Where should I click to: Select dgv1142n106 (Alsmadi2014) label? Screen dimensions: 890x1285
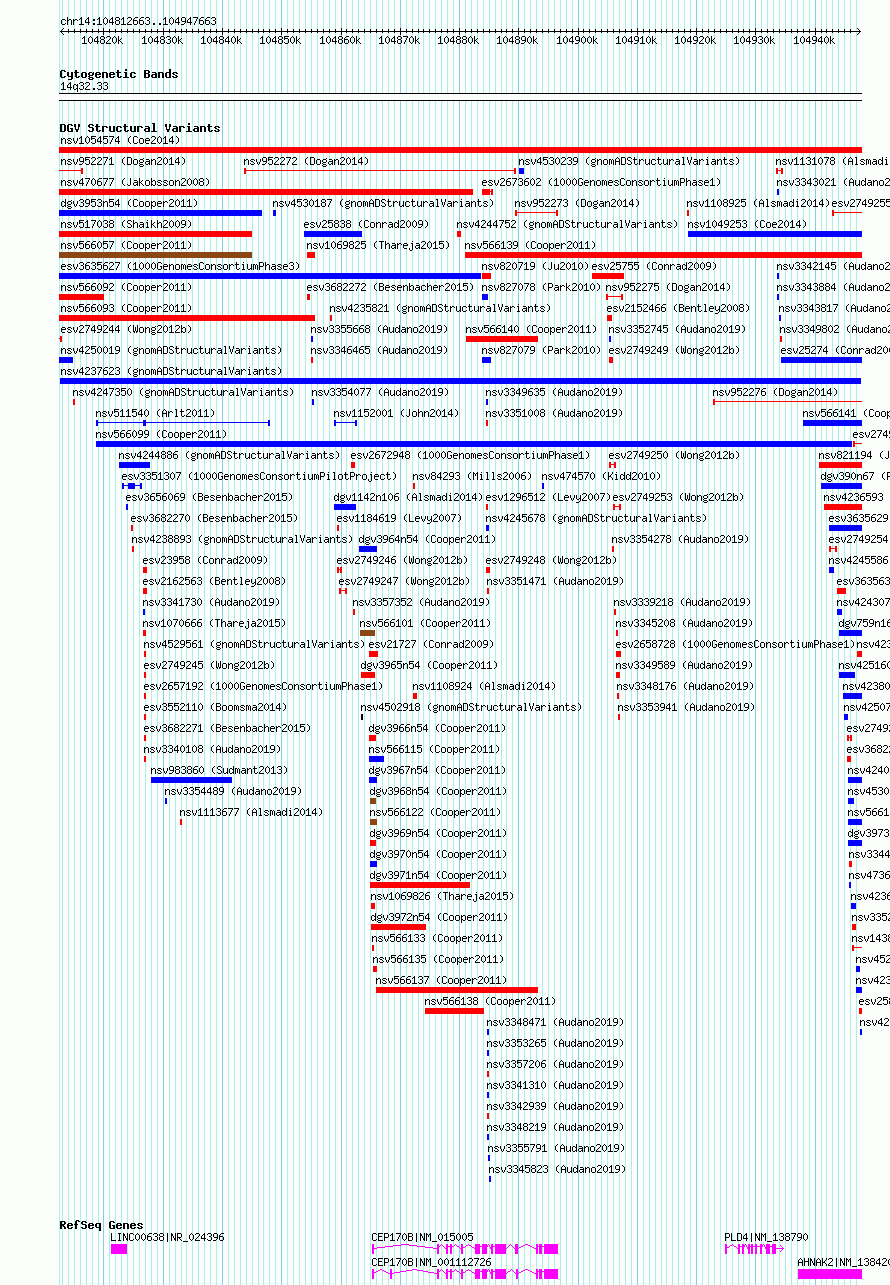[x=408, y=497]
